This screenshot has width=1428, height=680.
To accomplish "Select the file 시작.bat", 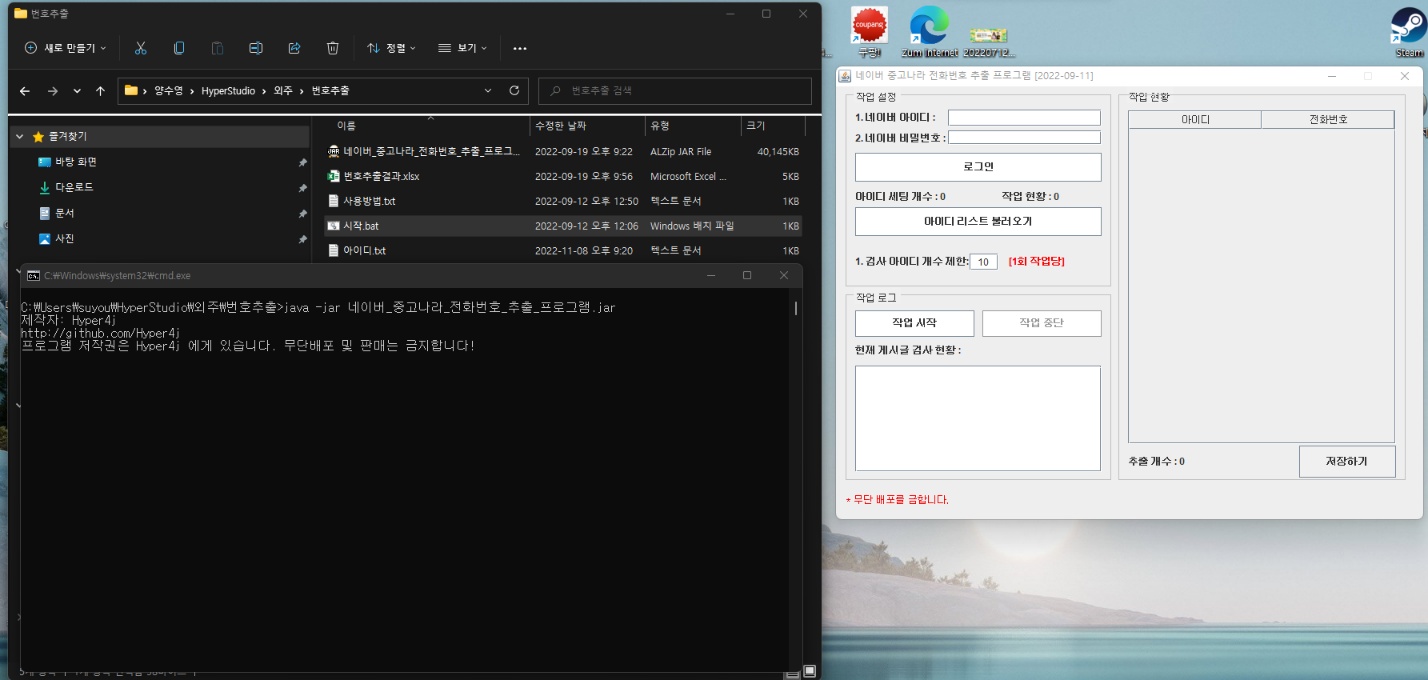I will pyautogui.click(x=564, y=226).
